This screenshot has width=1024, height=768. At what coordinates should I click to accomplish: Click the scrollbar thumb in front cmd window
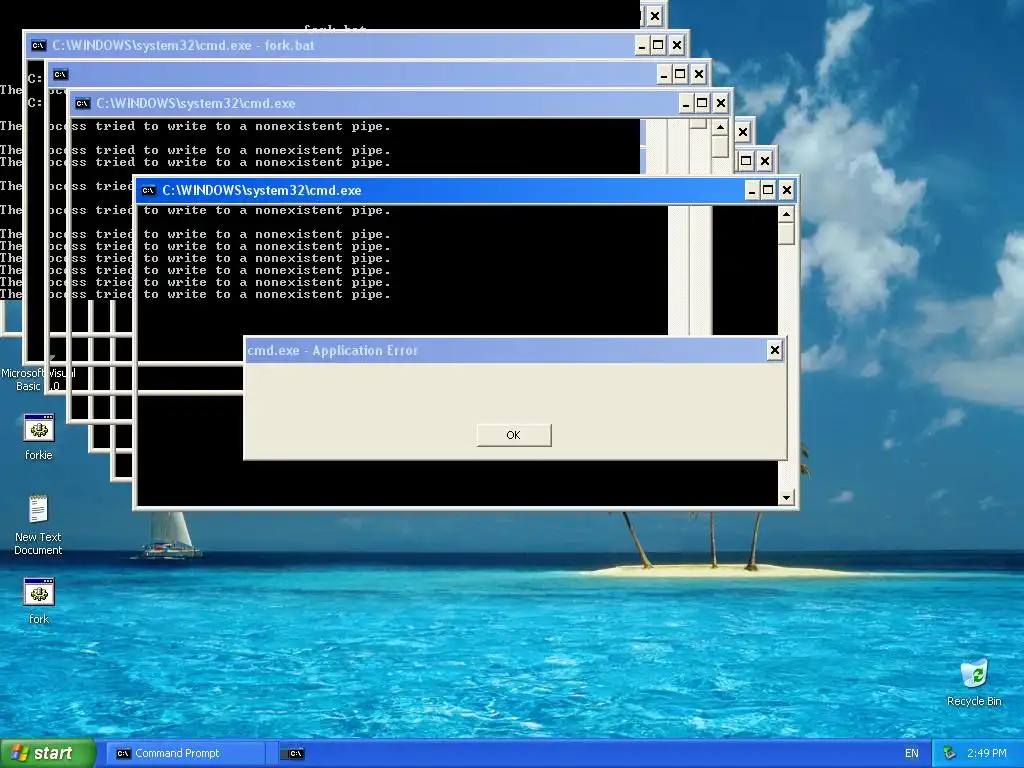786,233
